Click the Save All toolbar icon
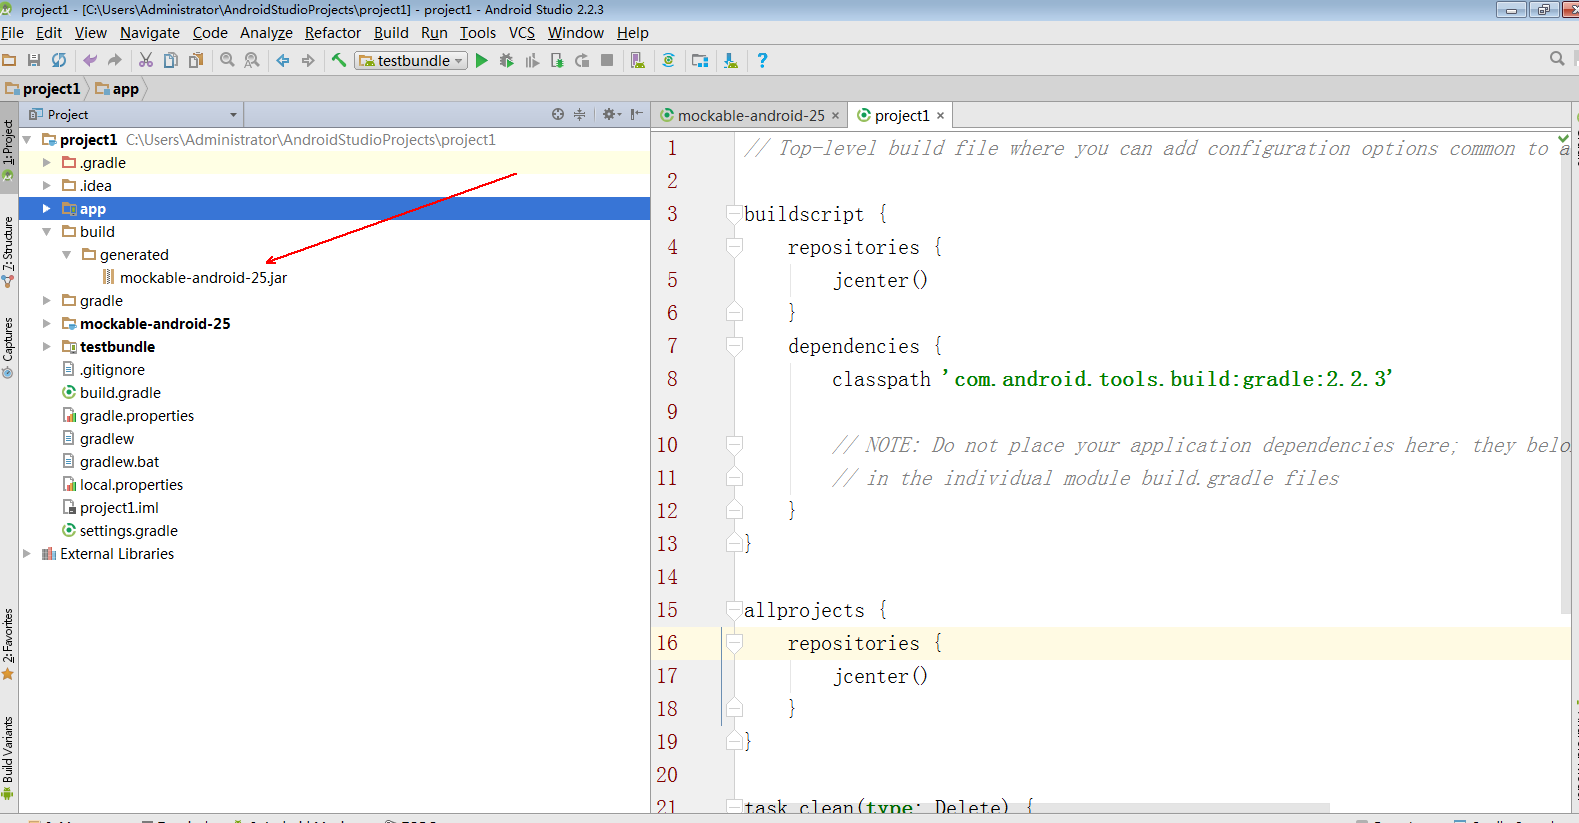The height and width of the screenshot is (823, 1579). pos(34,60)
